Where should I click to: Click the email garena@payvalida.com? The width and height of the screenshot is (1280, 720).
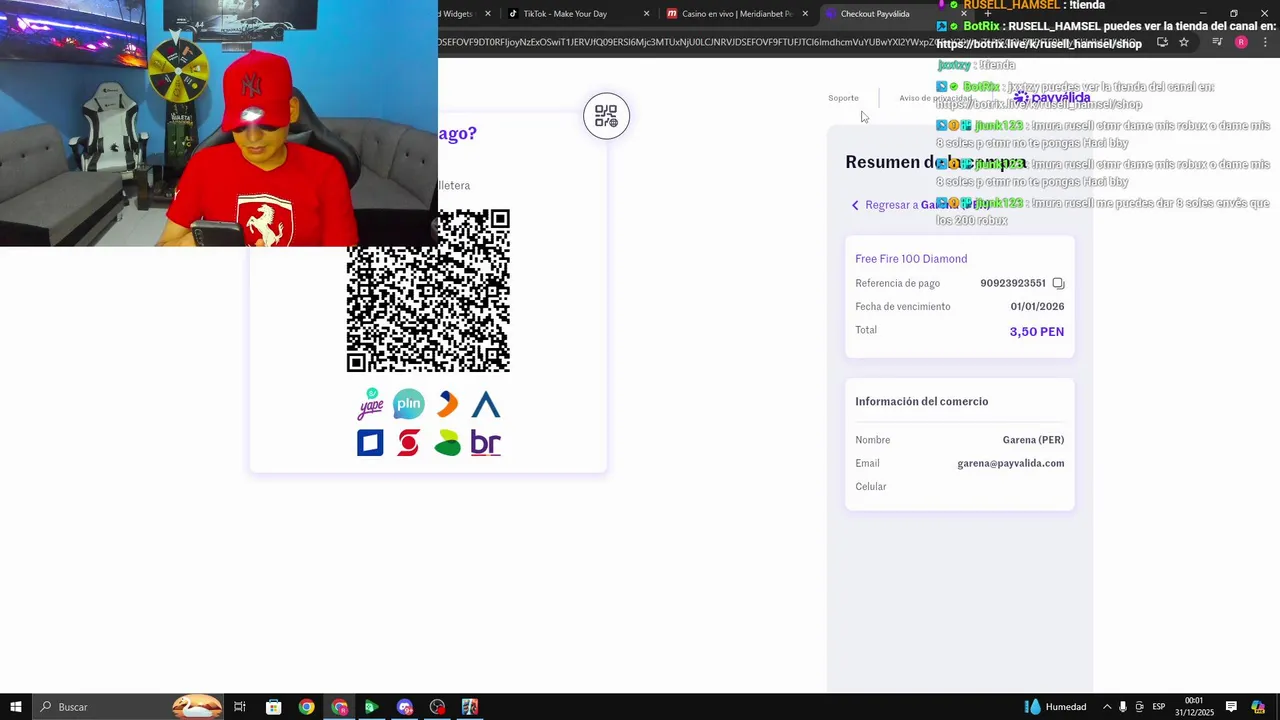[1011, 463]
